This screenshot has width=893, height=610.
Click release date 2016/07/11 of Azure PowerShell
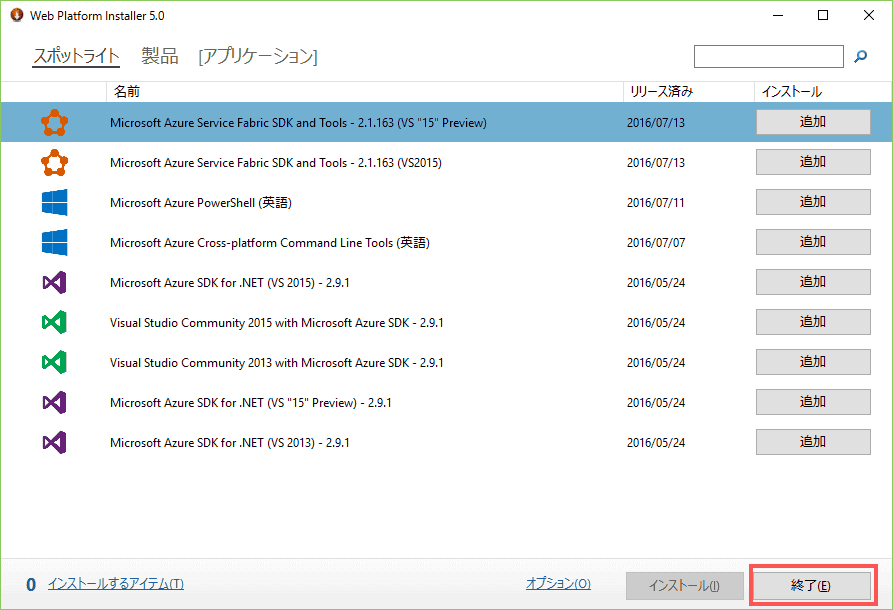(656, 203)
